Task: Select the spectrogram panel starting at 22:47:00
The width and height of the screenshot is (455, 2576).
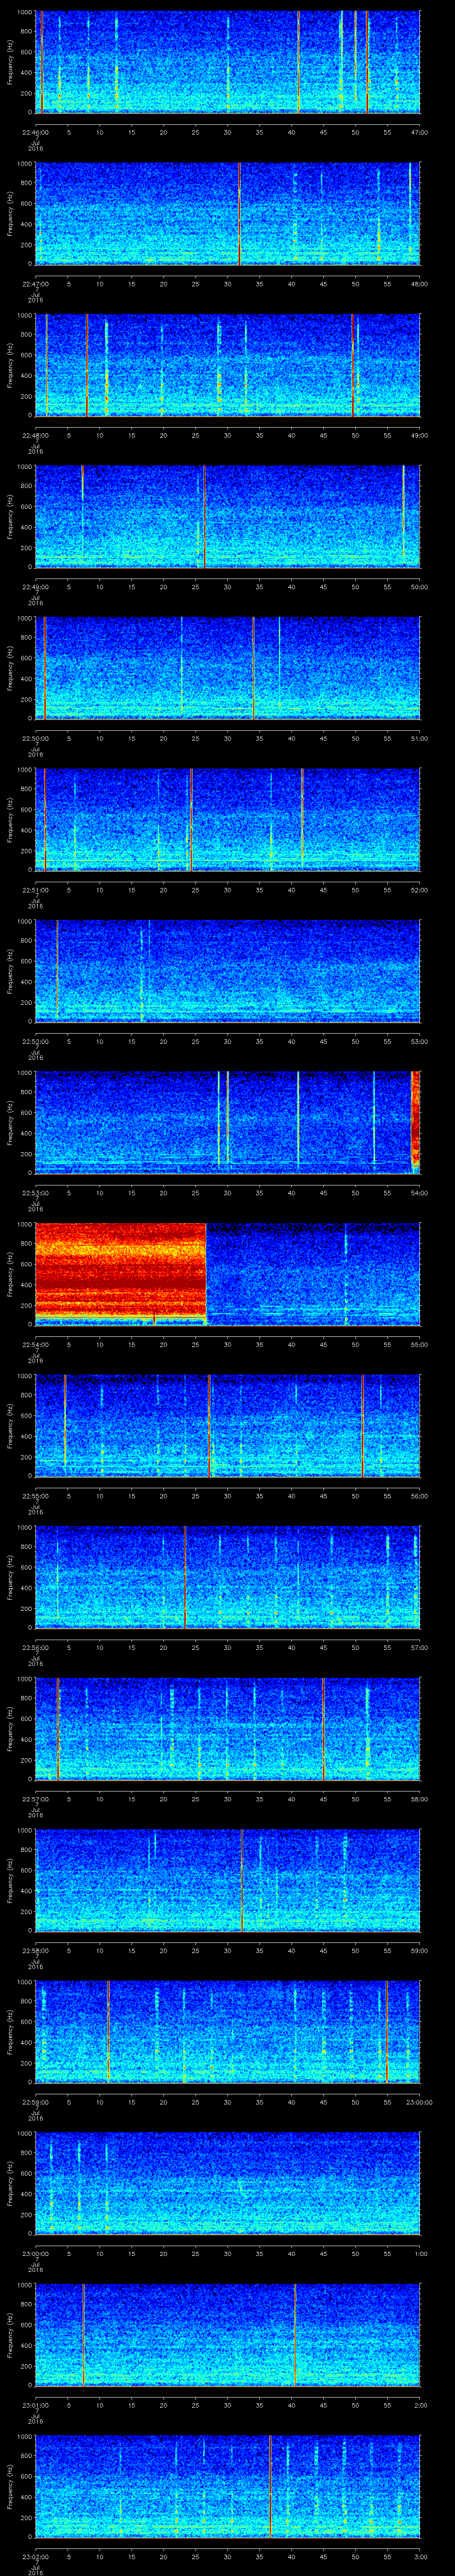Action: point(228,214)
